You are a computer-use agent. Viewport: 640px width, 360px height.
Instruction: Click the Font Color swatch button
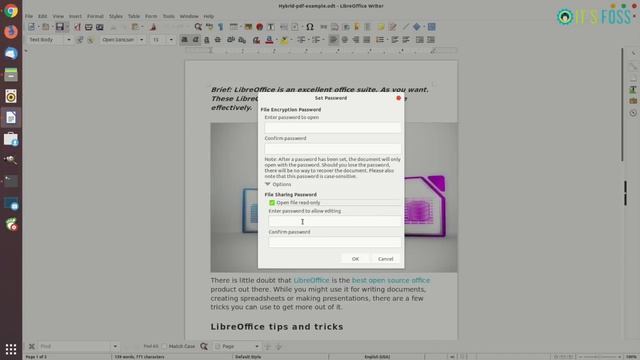[269, 40]
